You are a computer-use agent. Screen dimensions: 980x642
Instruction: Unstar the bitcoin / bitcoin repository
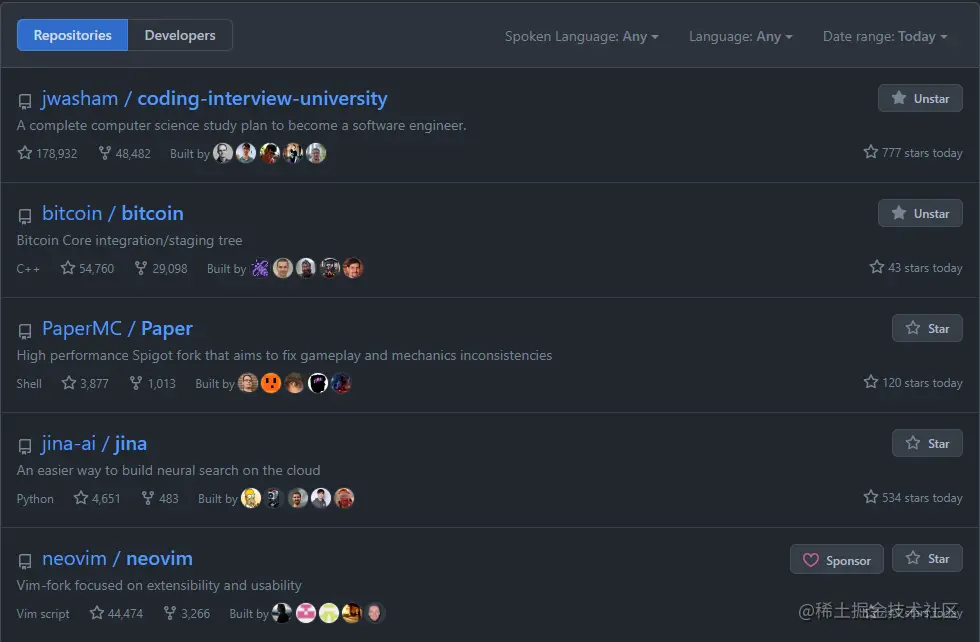point(920,213)
